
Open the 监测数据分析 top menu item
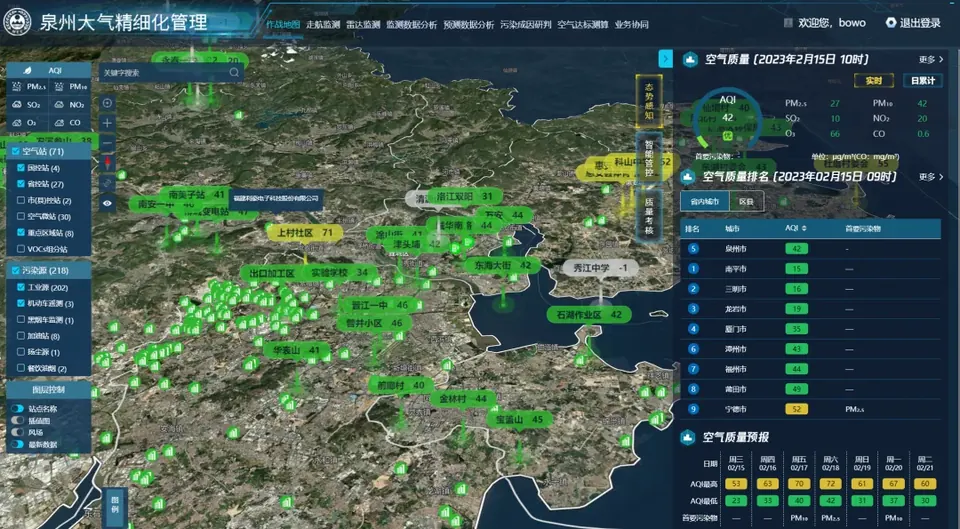(x=411, y=24)
